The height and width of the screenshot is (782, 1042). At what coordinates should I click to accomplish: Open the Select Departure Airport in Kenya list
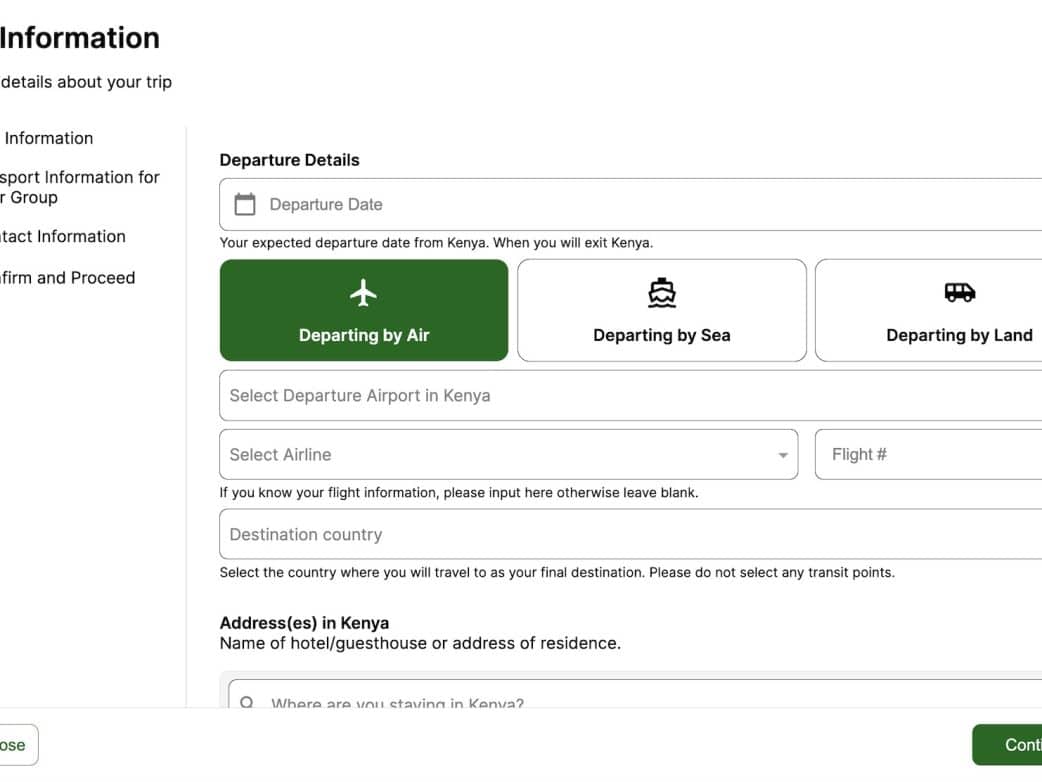pos(630,396)
